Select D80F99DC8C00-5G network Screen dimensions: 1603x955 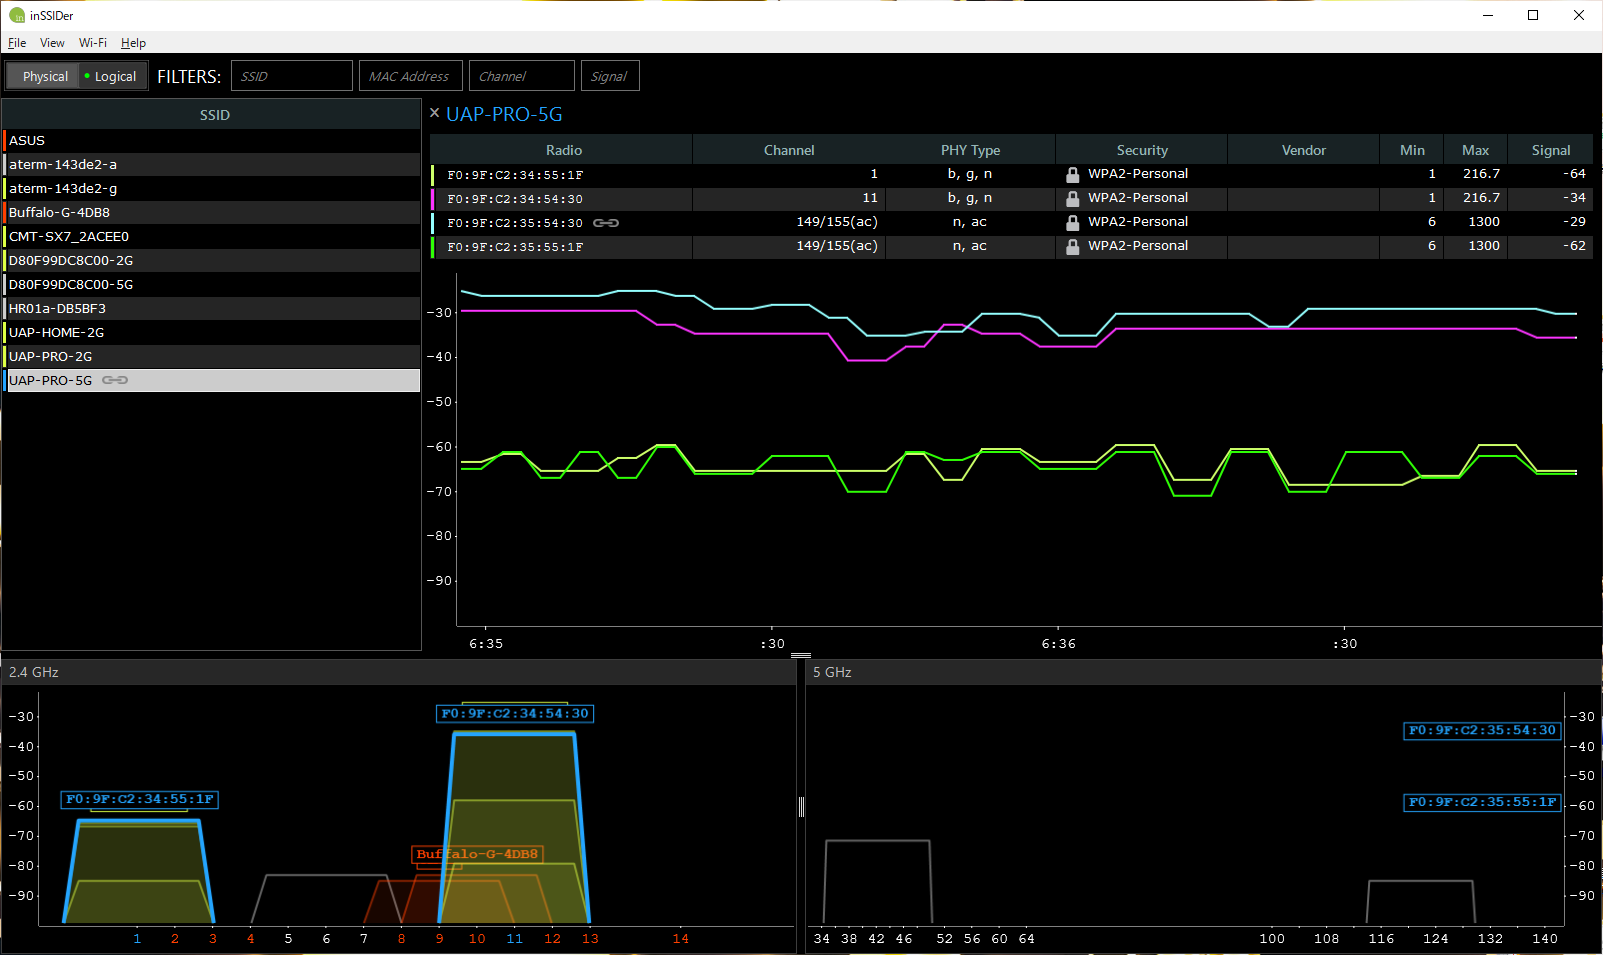tap(211, 285)
